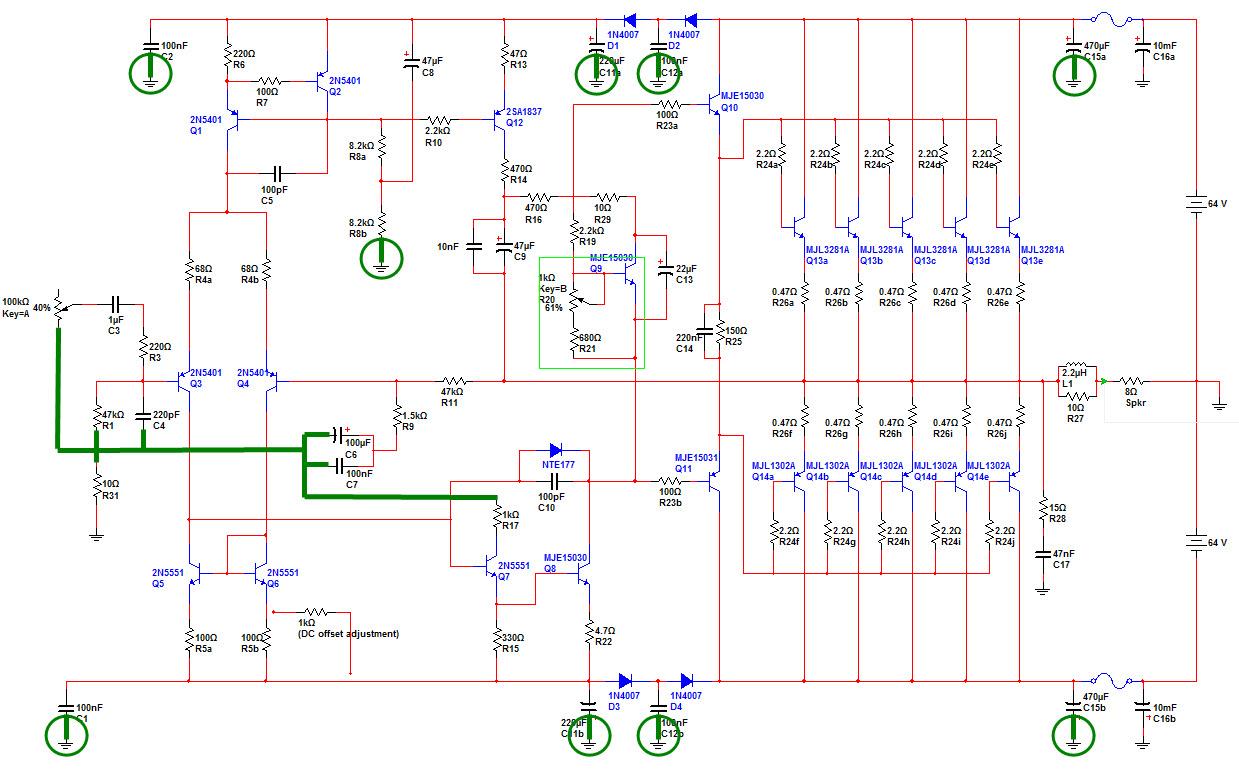Select the Q2 2N5401 transistor symbol
This screenshot has height=770, width=1239.
(x=321, y=81)
